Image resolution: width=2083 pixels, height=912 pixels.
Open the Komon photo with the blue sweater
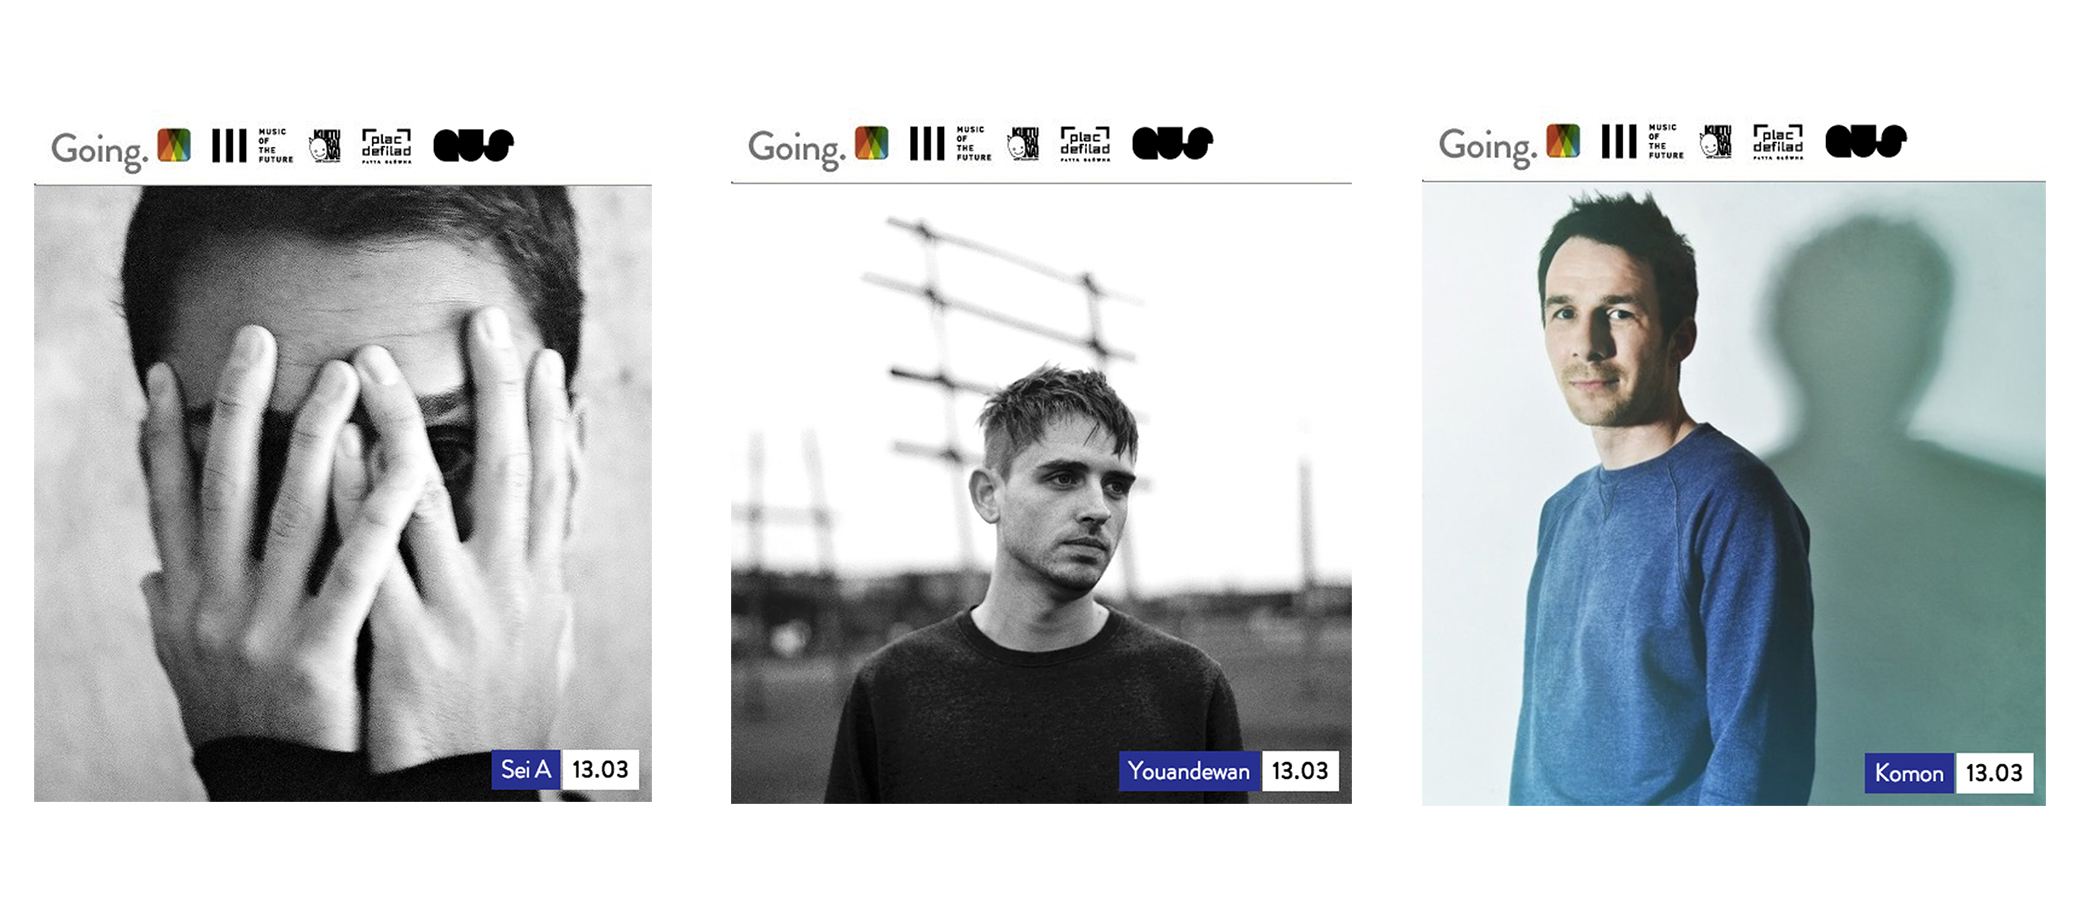[x=1734, y=494]
